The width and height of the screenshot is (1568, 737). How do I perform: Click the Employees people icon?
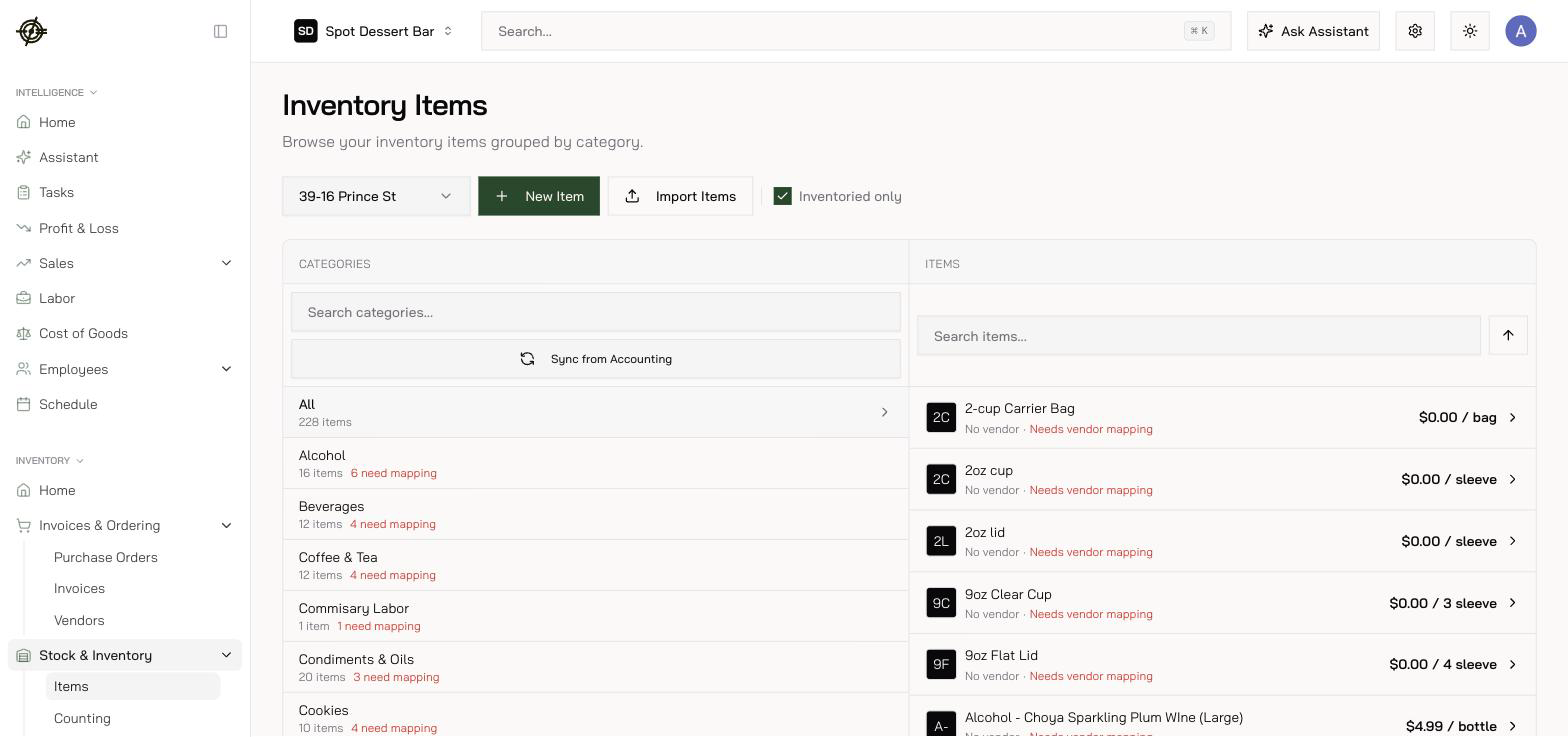tap(24, 369)
